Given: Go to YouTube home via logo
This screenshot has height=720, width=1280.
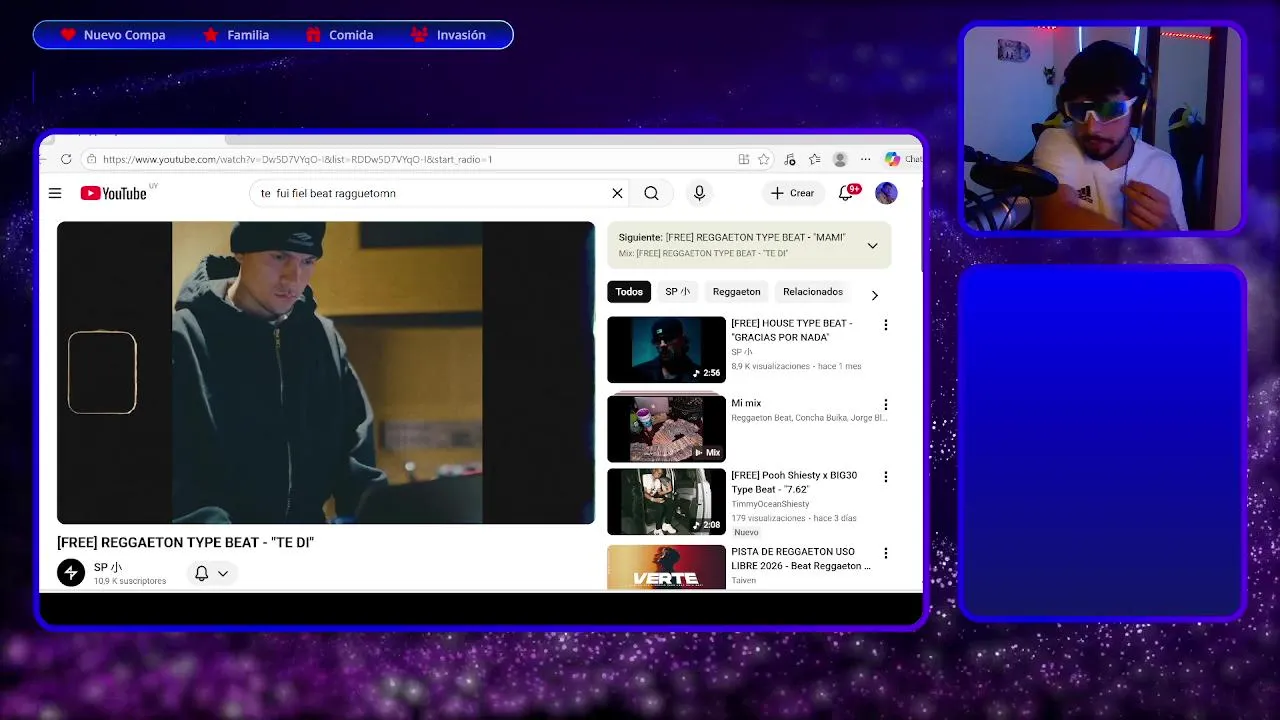Looking at the screenshot, I should coord(113,193).
